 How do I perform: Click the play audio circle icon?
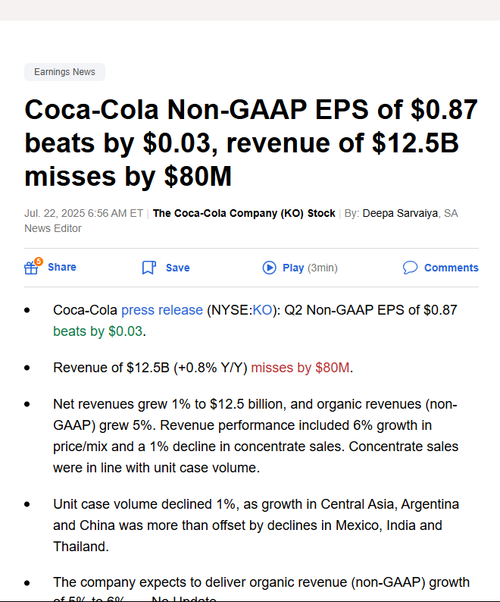coord(269,268)
